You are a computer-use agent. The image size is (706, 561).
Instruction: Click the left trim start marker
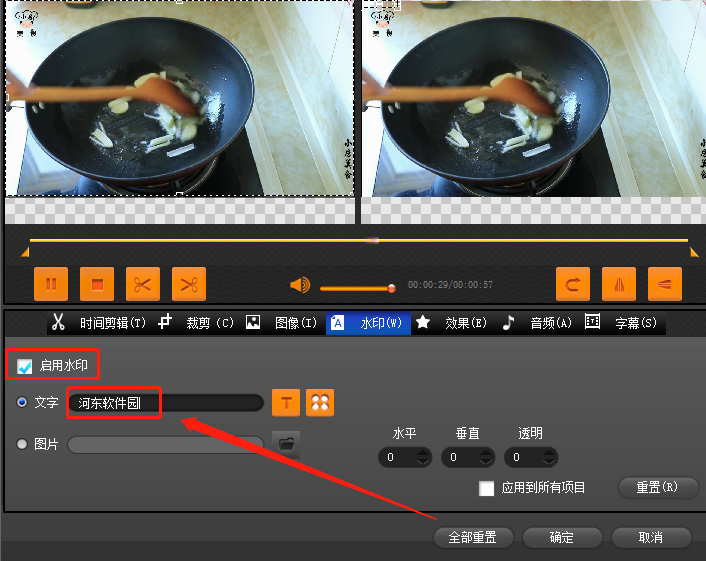point(25,252)
